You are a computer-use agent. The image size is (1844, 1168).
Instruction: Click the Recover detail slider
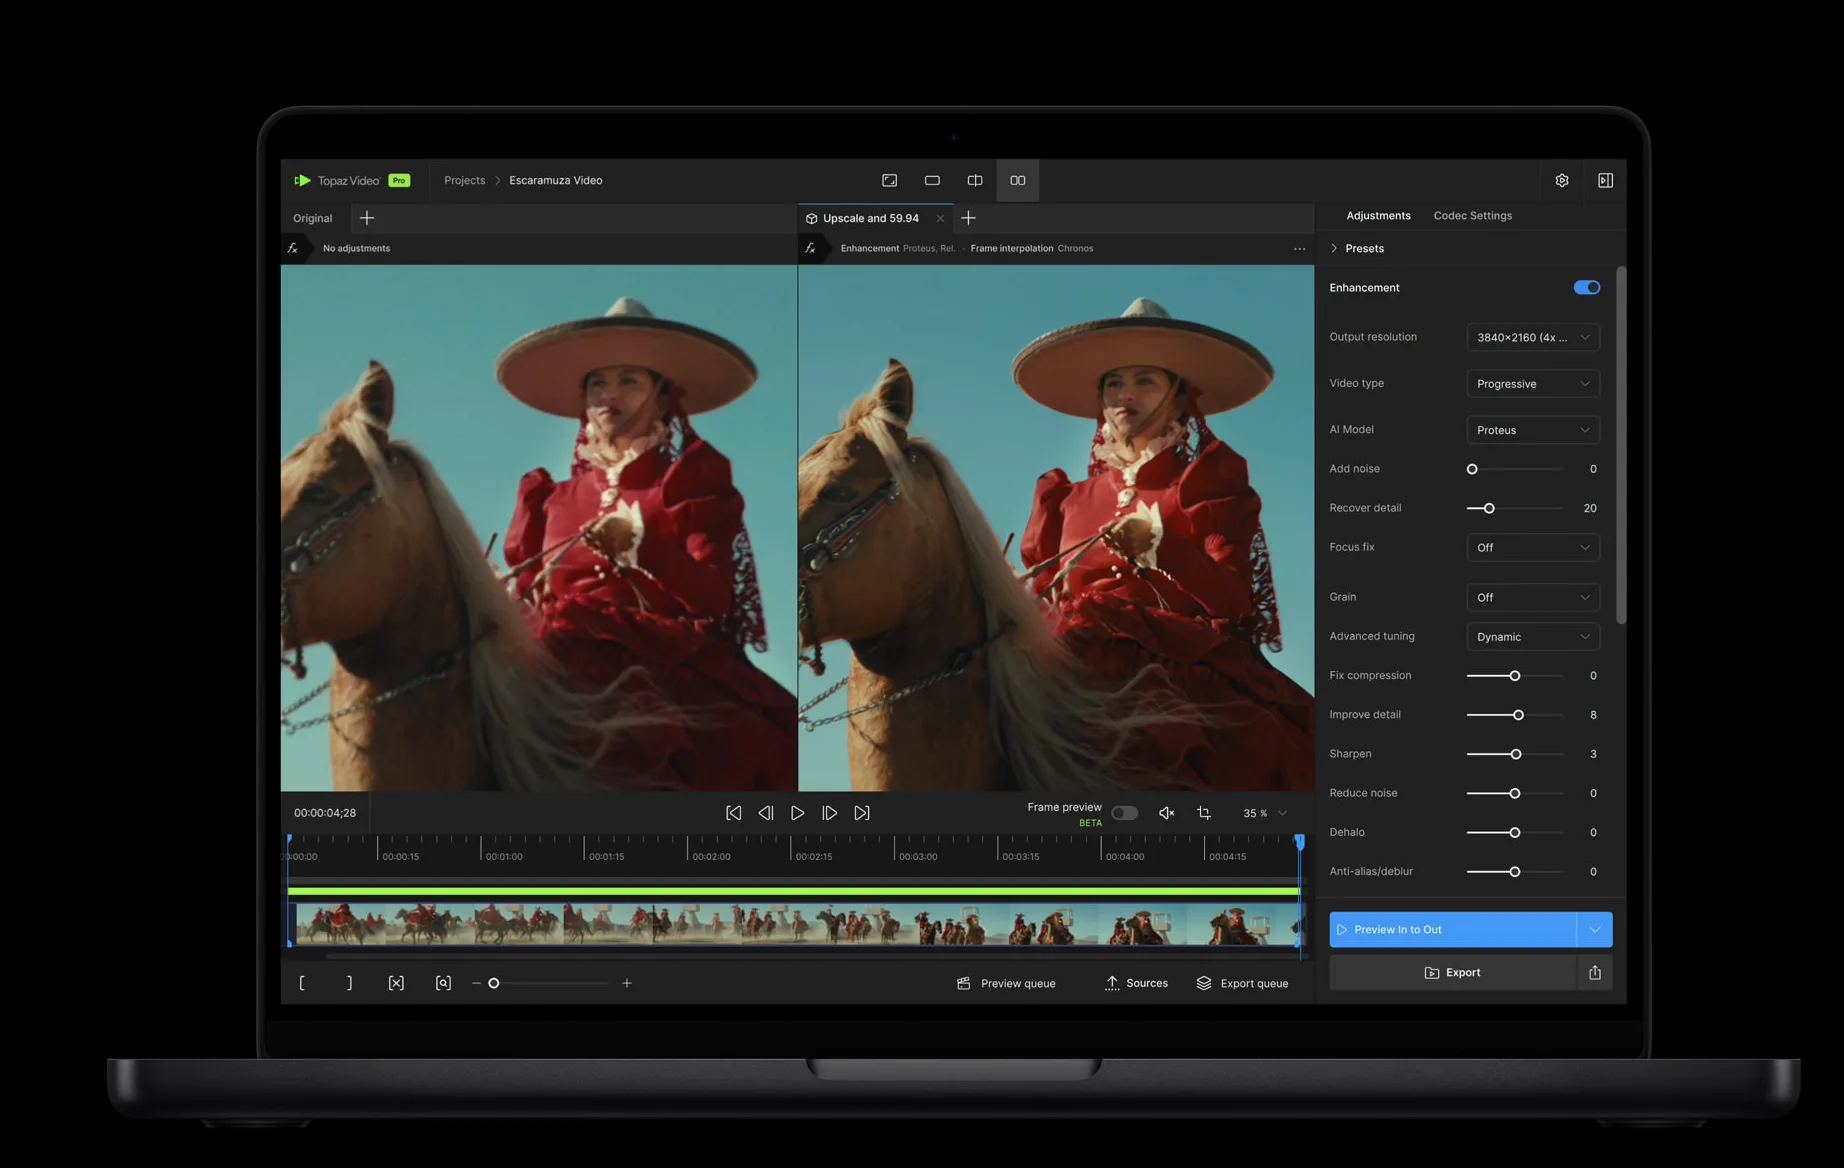coord(1489,508)
